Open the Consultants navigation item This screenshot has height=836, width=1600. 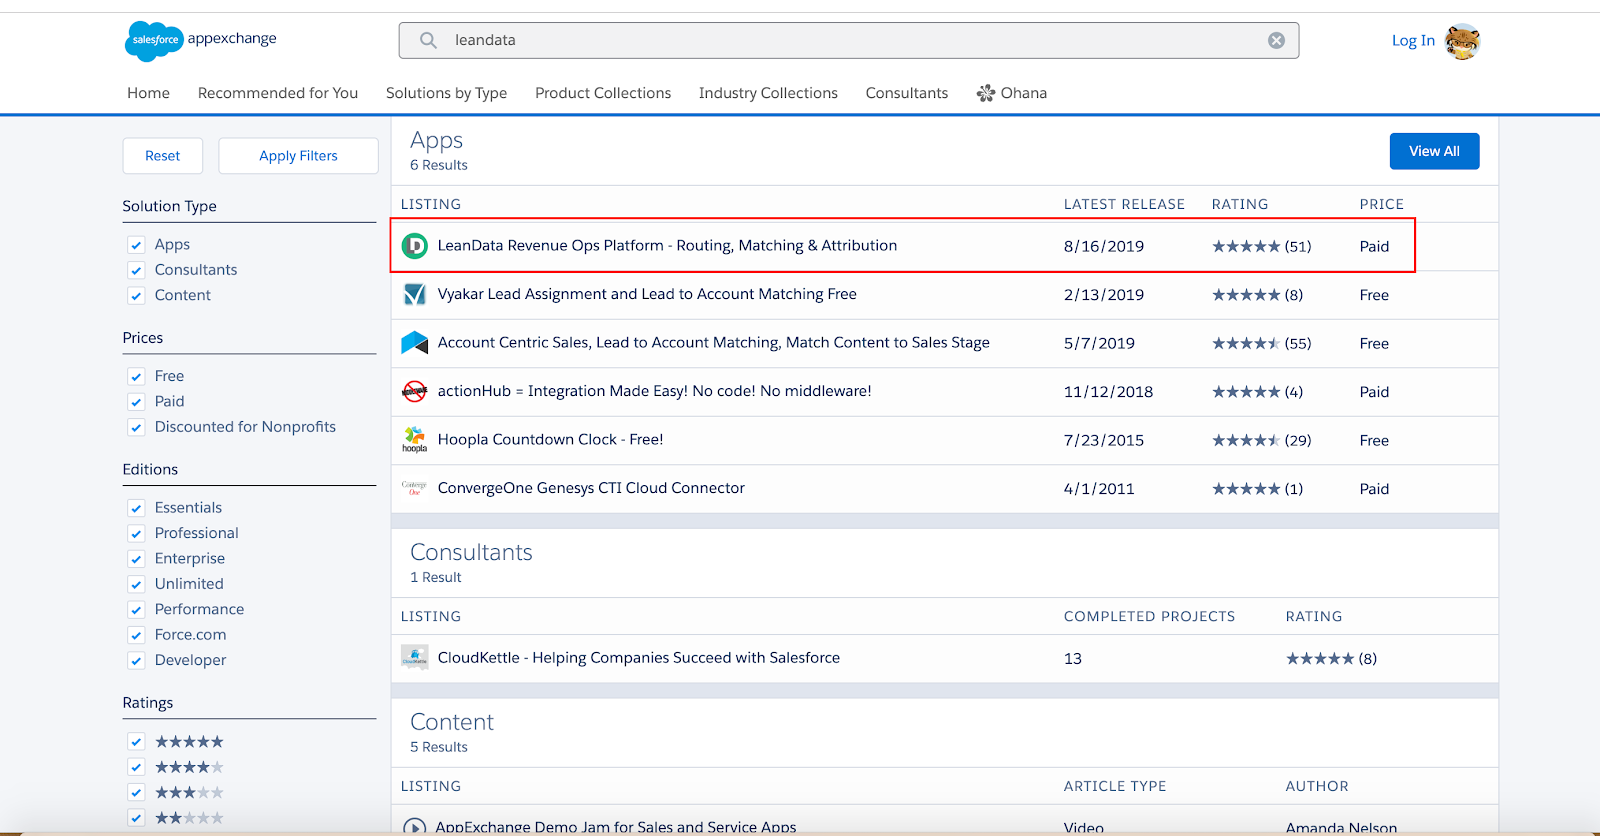(x=907, y=93)
